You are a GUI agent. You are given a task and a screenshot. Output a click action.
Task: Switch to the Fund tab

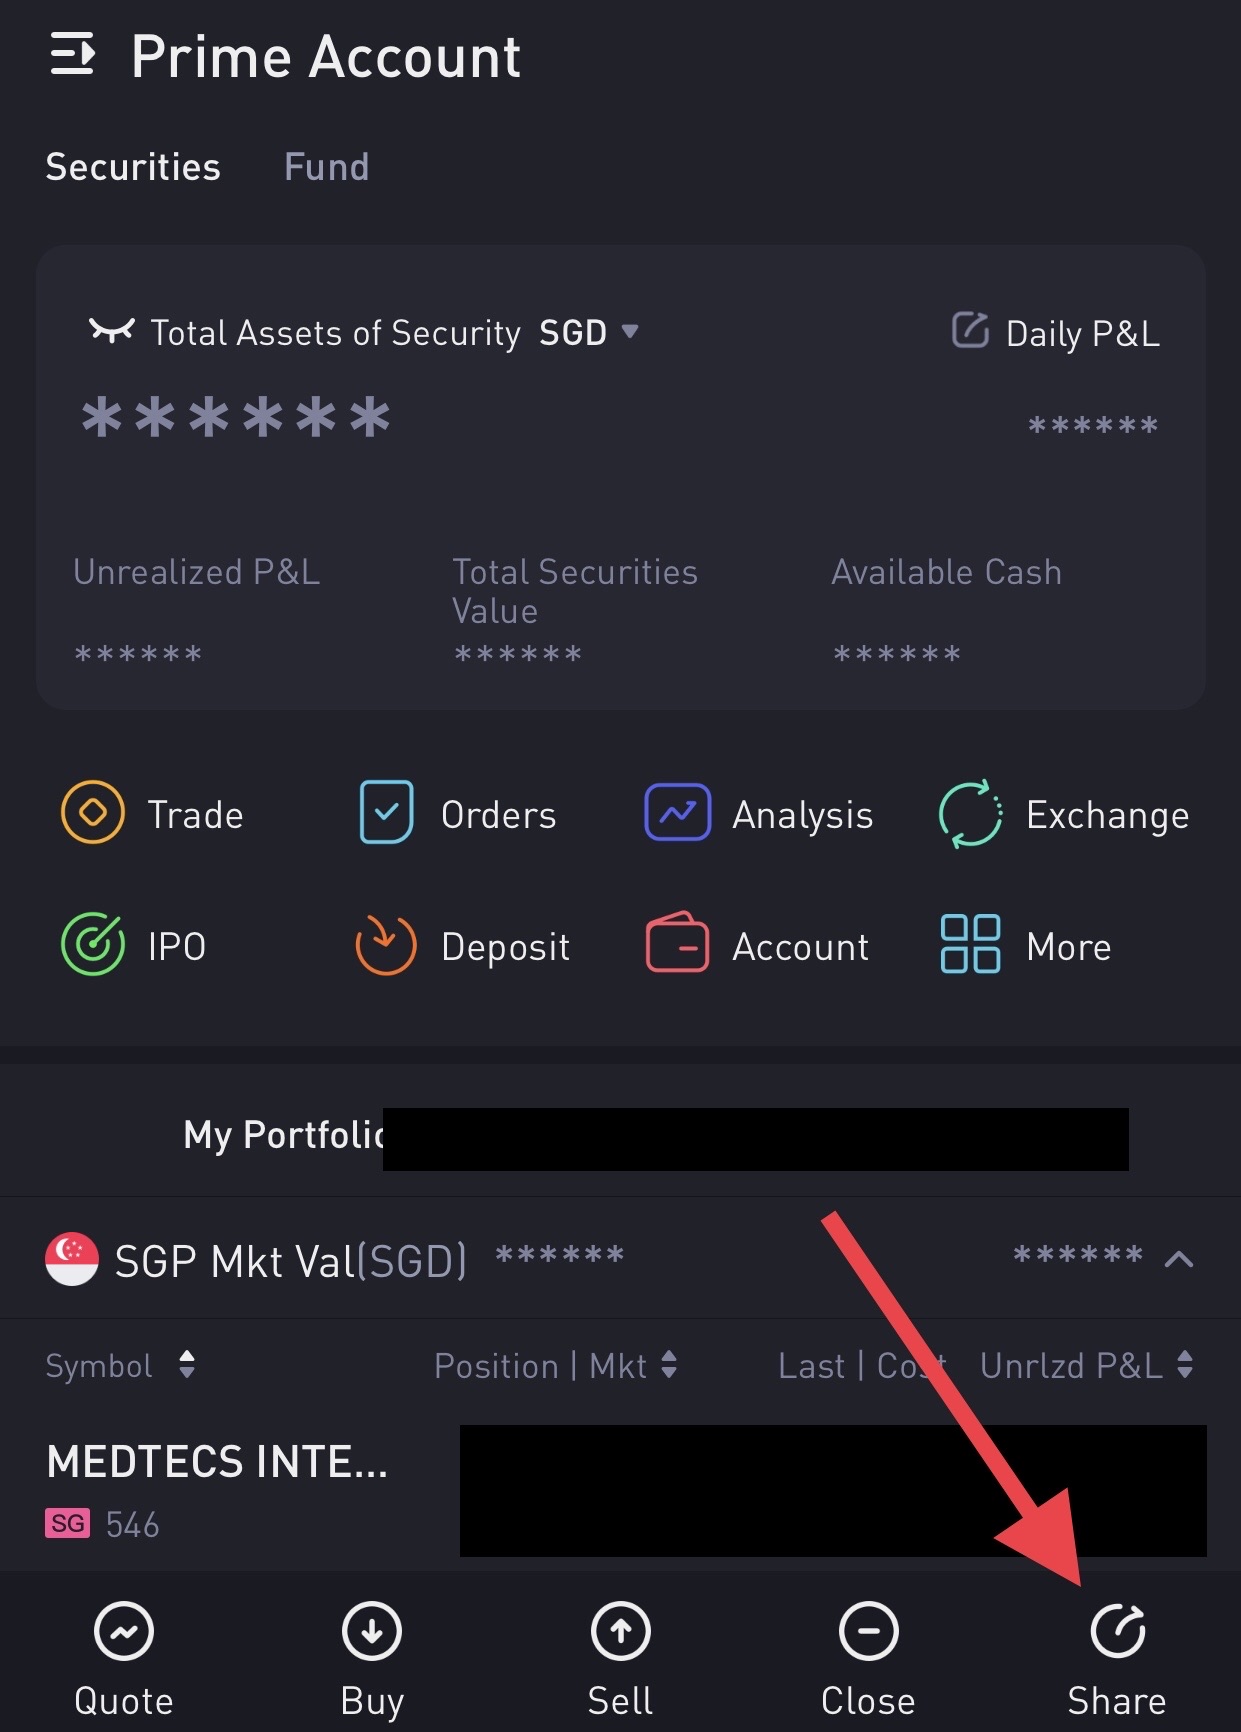[x=326, y=167]
